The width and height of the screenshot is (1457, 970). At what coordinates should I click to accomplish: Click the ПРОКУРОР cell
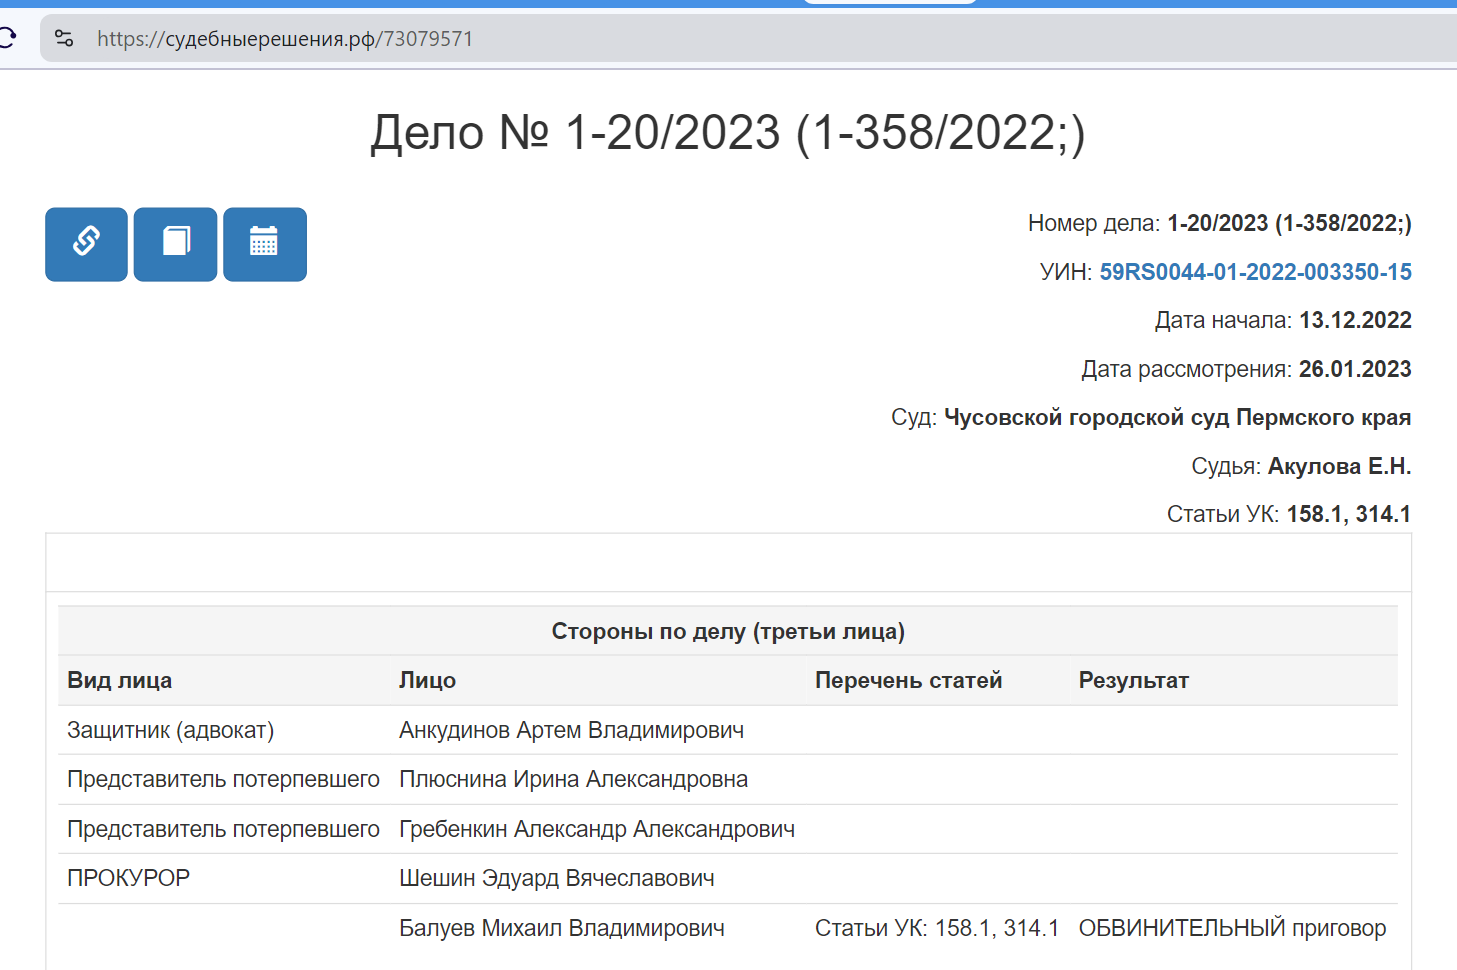[128, 878]
